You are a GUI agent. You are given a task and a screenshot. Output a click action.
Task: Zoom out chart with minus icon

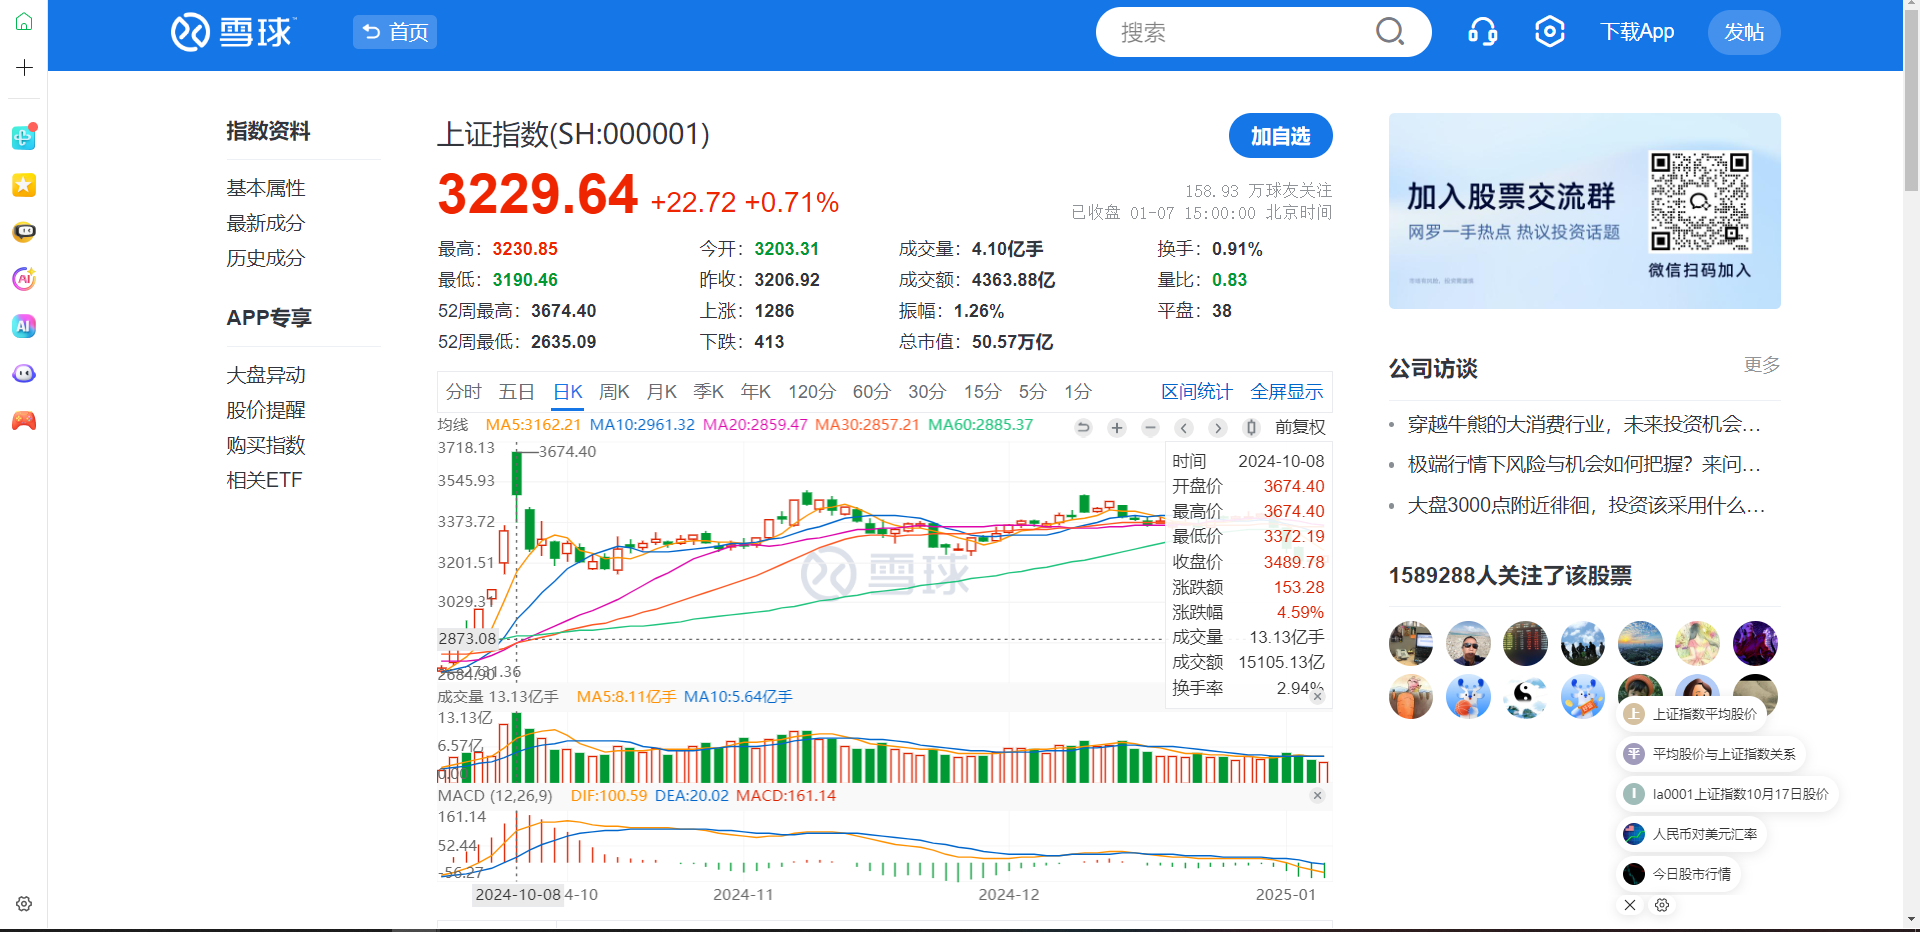[x=1150, y=428]
